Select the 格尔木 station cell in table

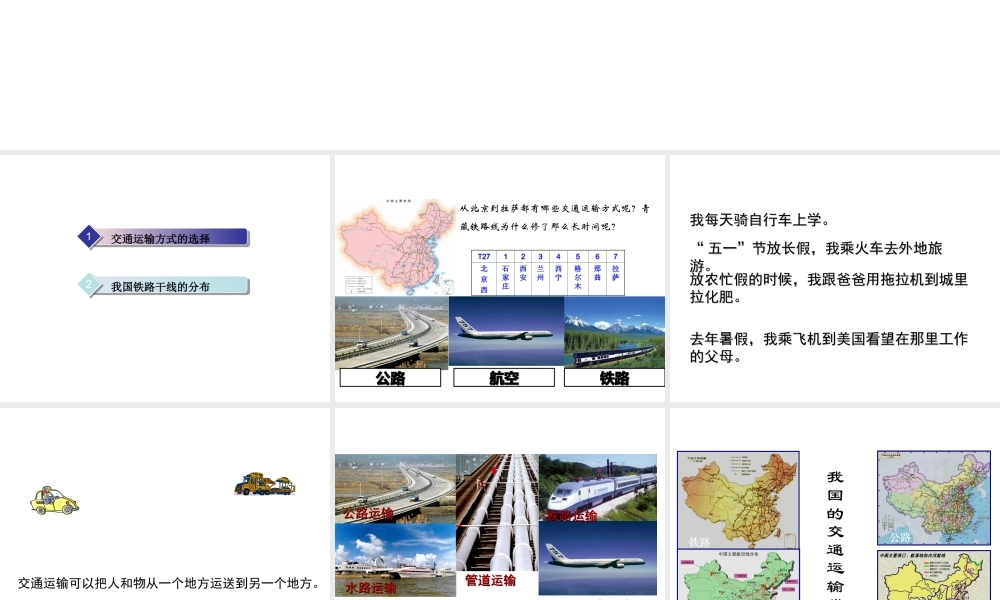point(578,279)
